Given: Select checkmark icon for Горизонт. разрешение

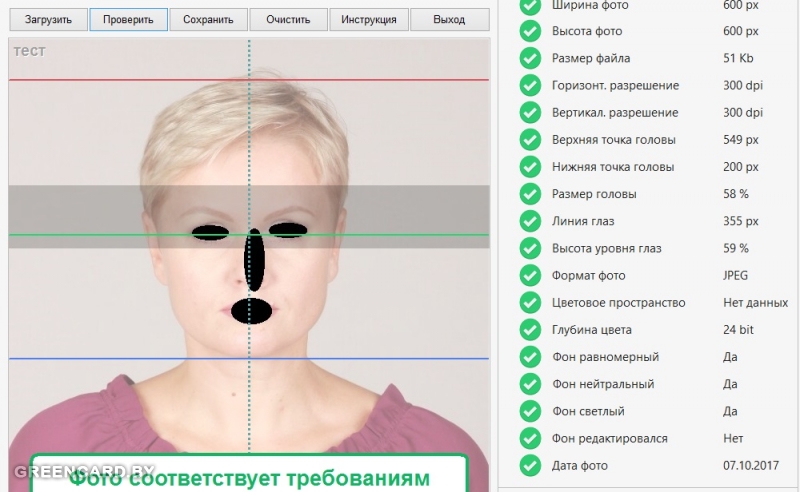Looking at the screenshot, I should click(x=530, y=85).
